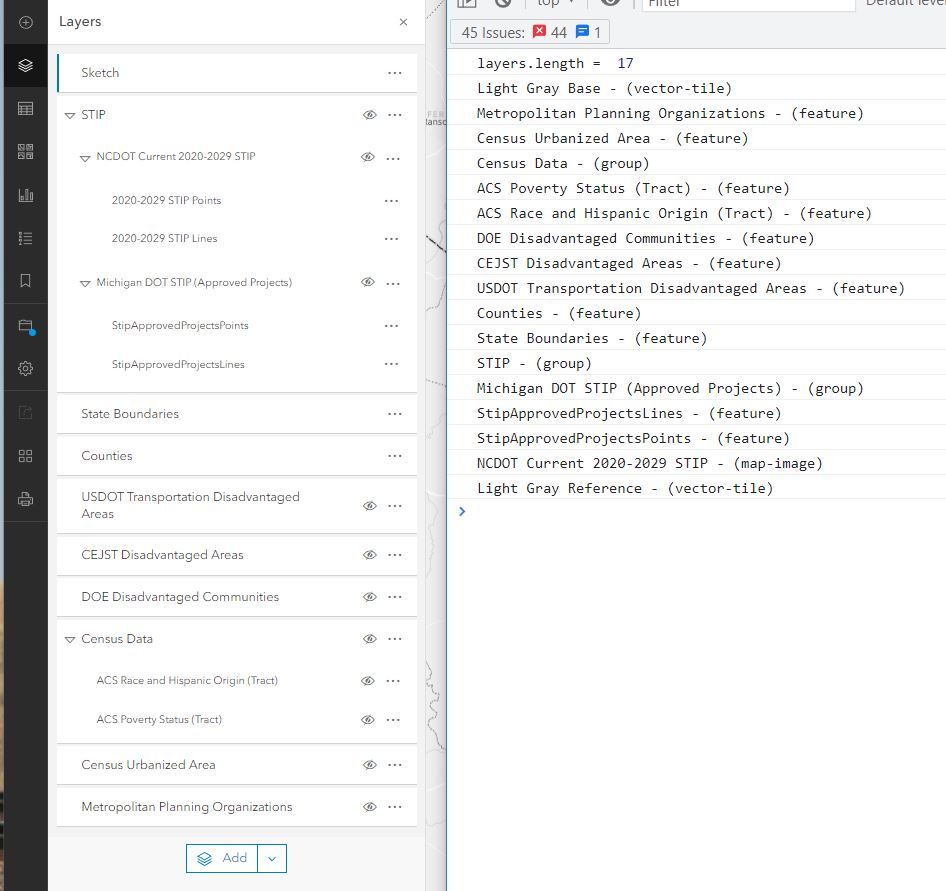
Task: Open options for Metropolitan Planning Organizations layer
Action: (x=395, y=807)
